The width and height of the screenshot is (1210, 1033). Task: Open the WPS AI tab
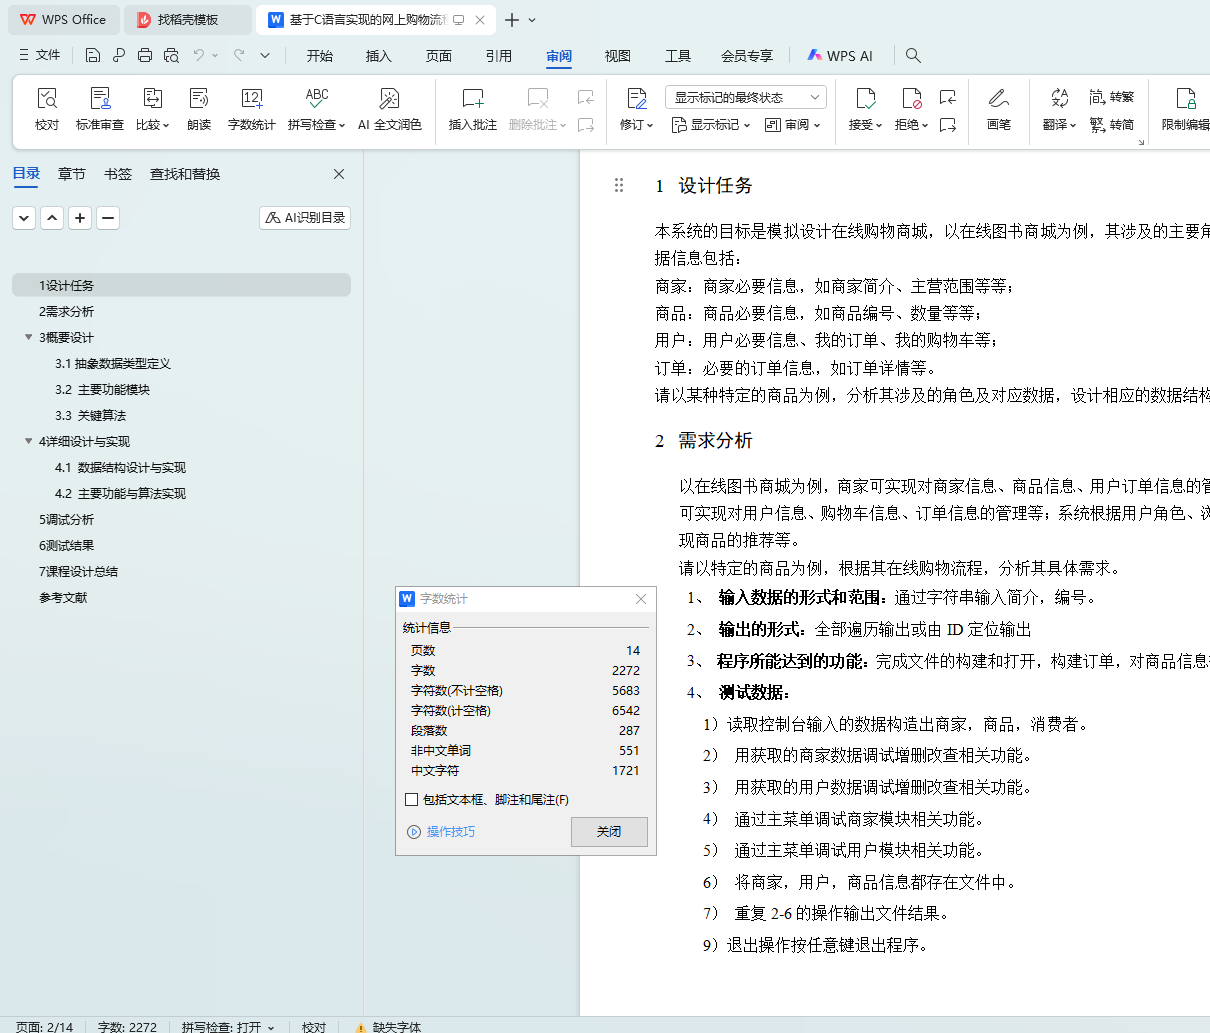pyautogui.click(x=840, y=56)
